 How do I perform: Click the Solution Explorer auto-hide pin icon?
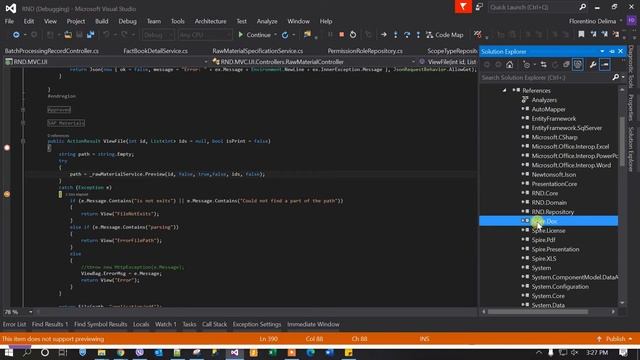611,51
